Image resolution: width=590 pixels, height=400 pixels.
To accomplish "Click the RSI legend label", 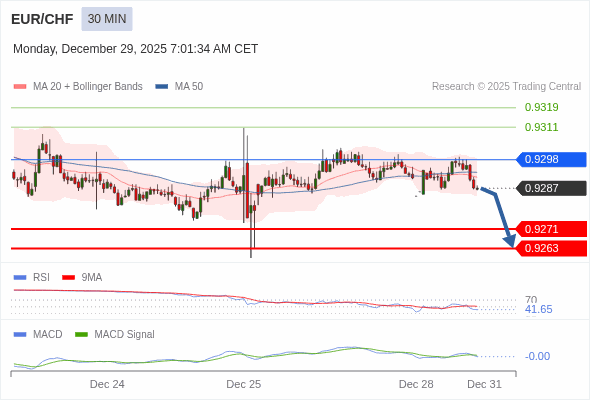I will 41,278.
